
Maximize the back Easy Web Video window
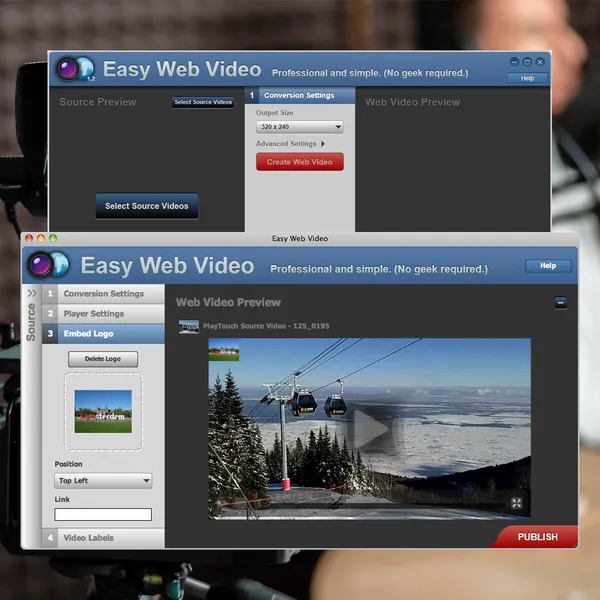pos(527,62)
